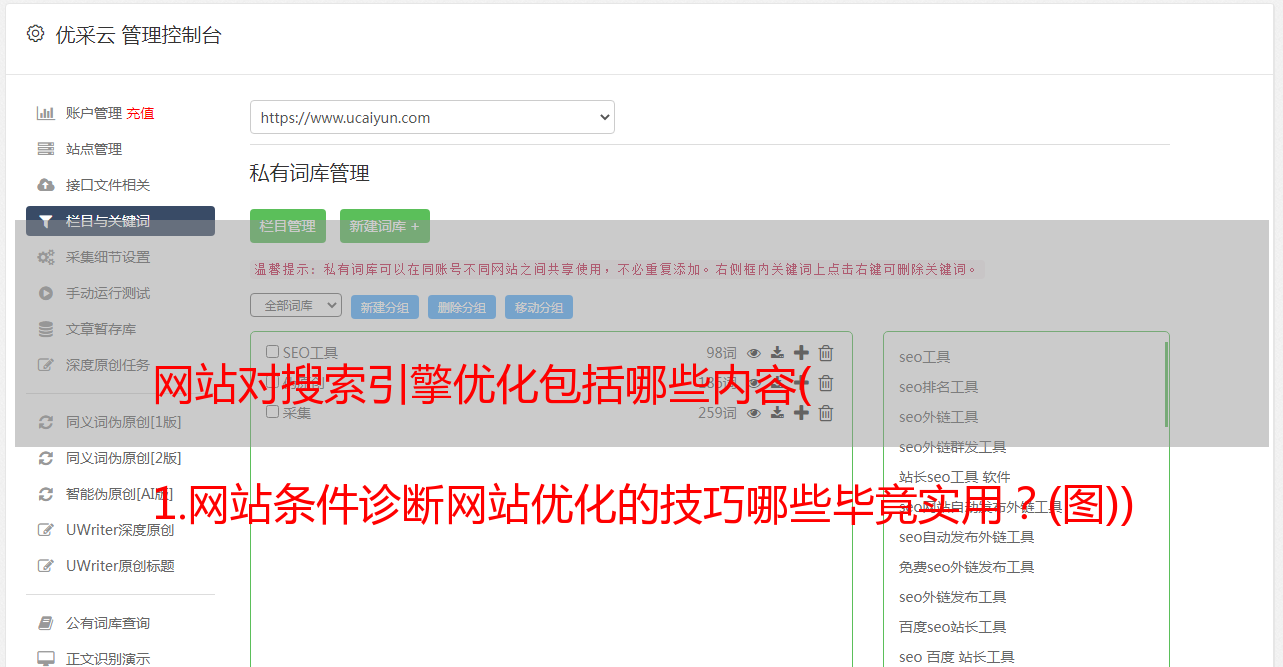Open the site URL dropdown showing ucaiyun.com
Image resolution: width=1283 pixels, height=667 pixels.
tap(432, 117)
